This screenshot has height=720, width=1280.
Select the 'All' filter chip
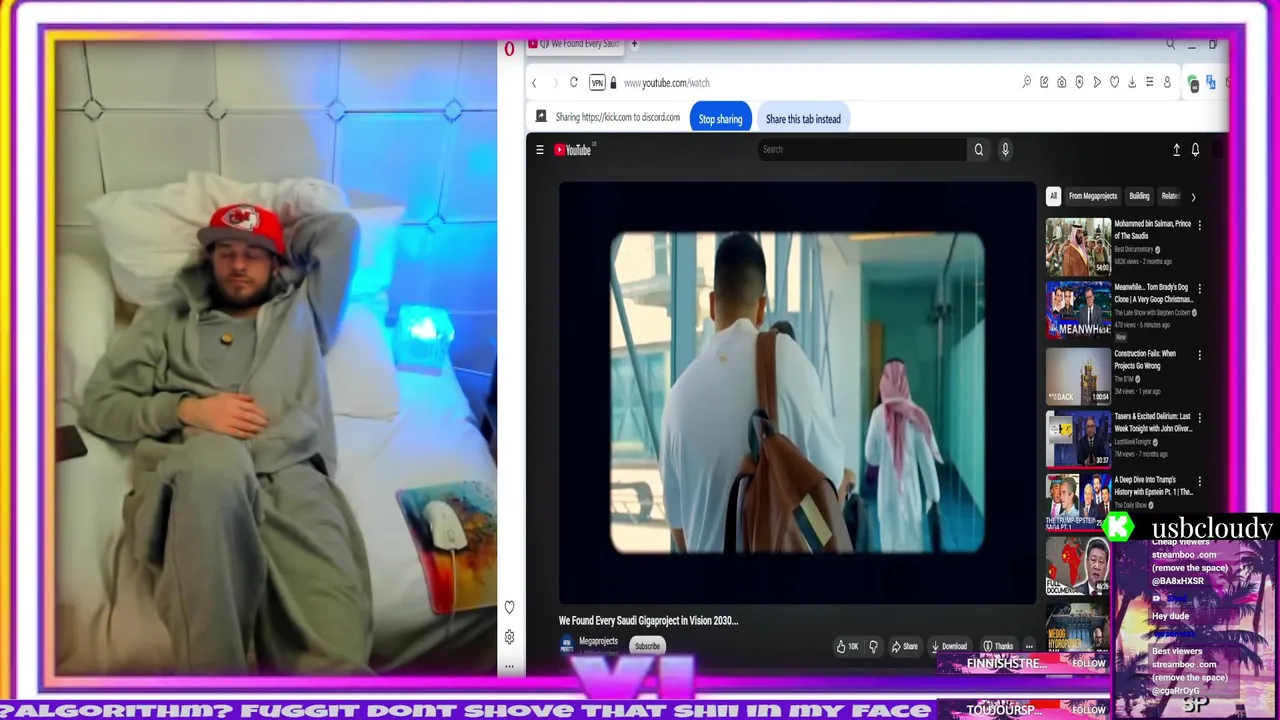(1052, 196)
